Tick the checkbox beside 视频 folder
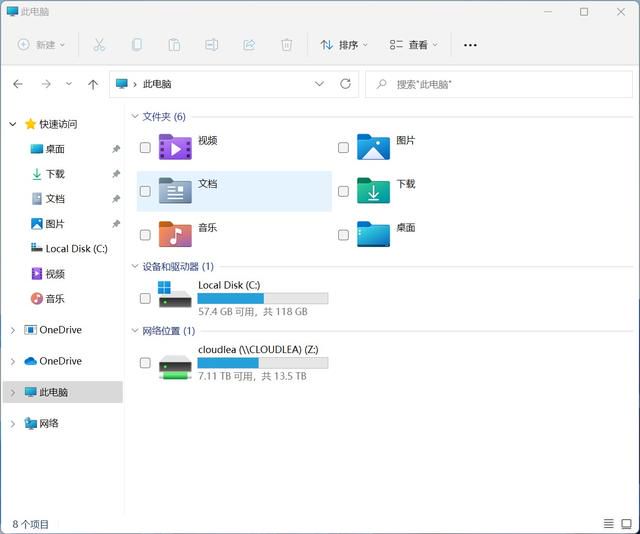This screenshot has height=534, width=640. click(145, 147)
